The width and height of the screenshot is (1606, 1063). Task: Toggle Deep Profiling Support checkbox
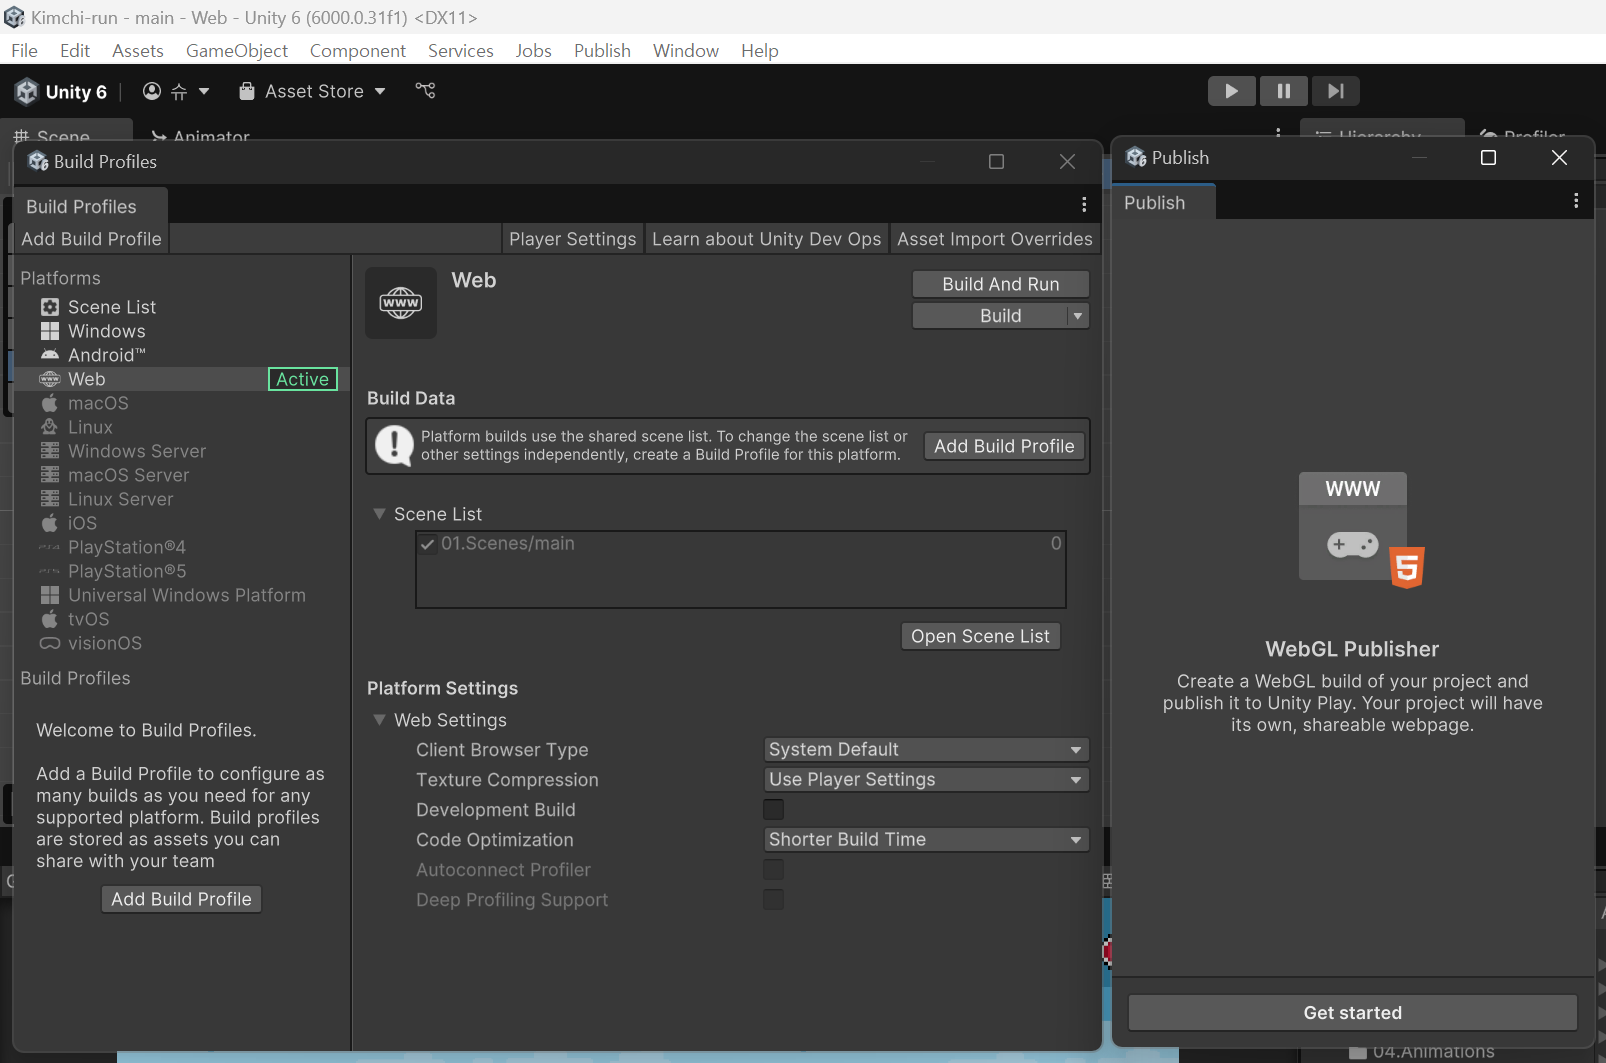click(x=774, y=900)
